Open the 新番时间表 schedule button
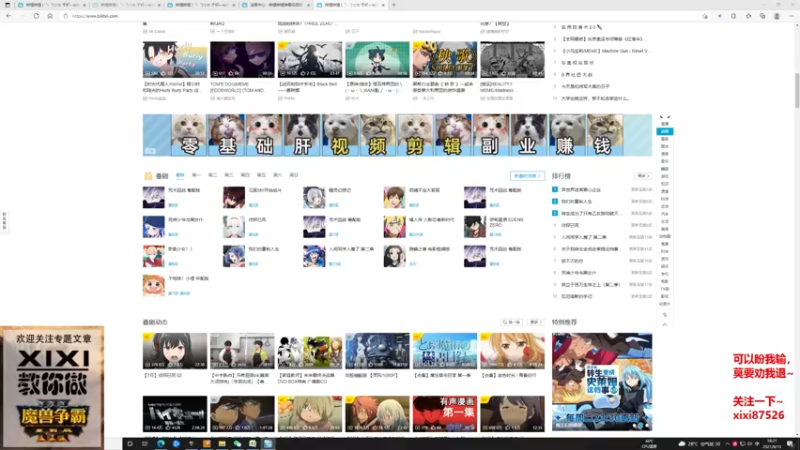 click(527, 176)
